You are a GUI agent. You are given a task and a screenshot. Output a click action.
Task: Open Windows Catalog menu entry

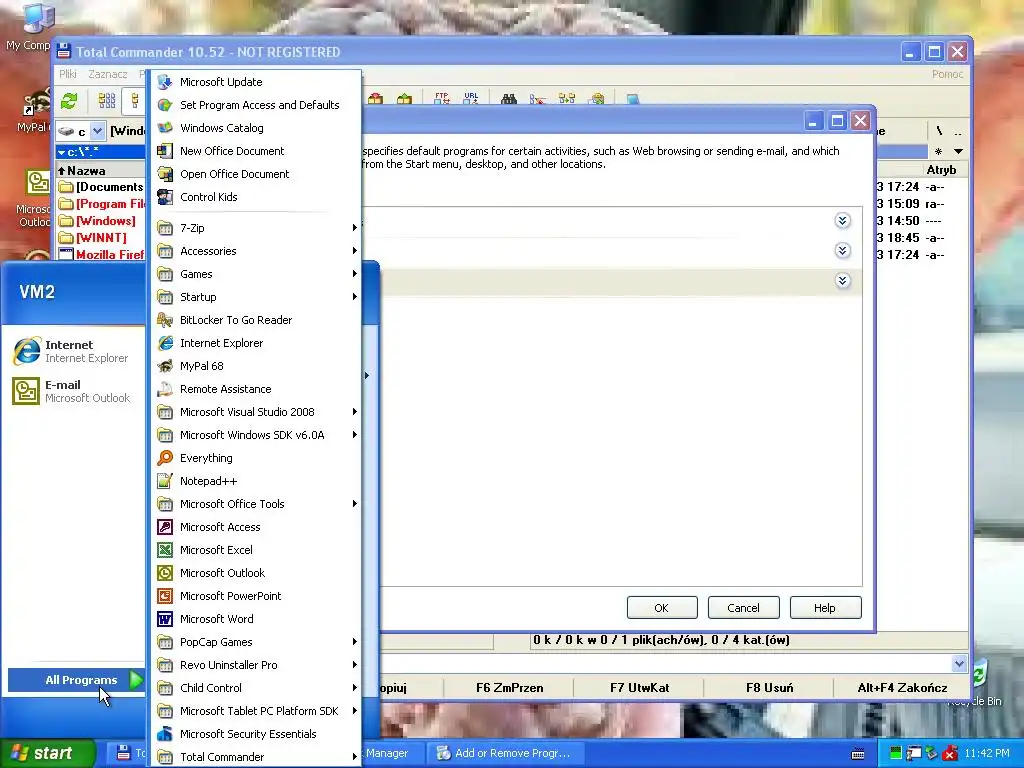[256, 128]
